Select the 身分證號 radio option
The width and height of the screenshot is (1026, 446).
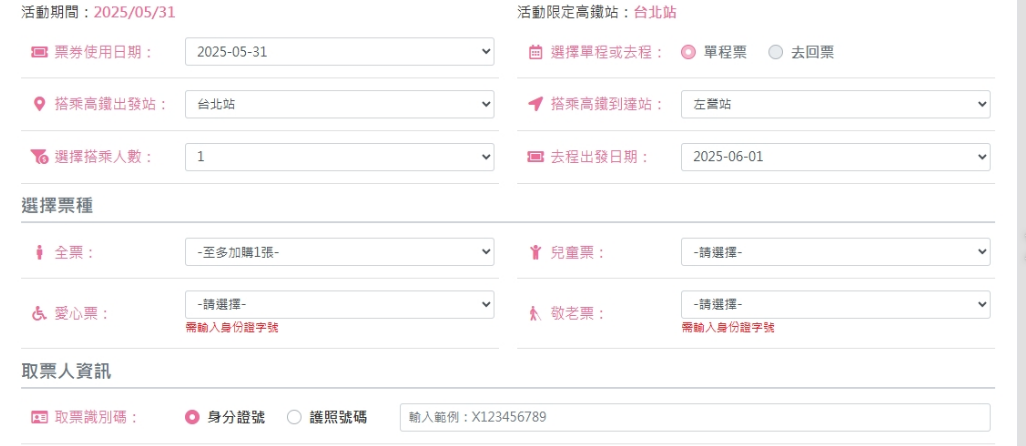pos(193,417)
